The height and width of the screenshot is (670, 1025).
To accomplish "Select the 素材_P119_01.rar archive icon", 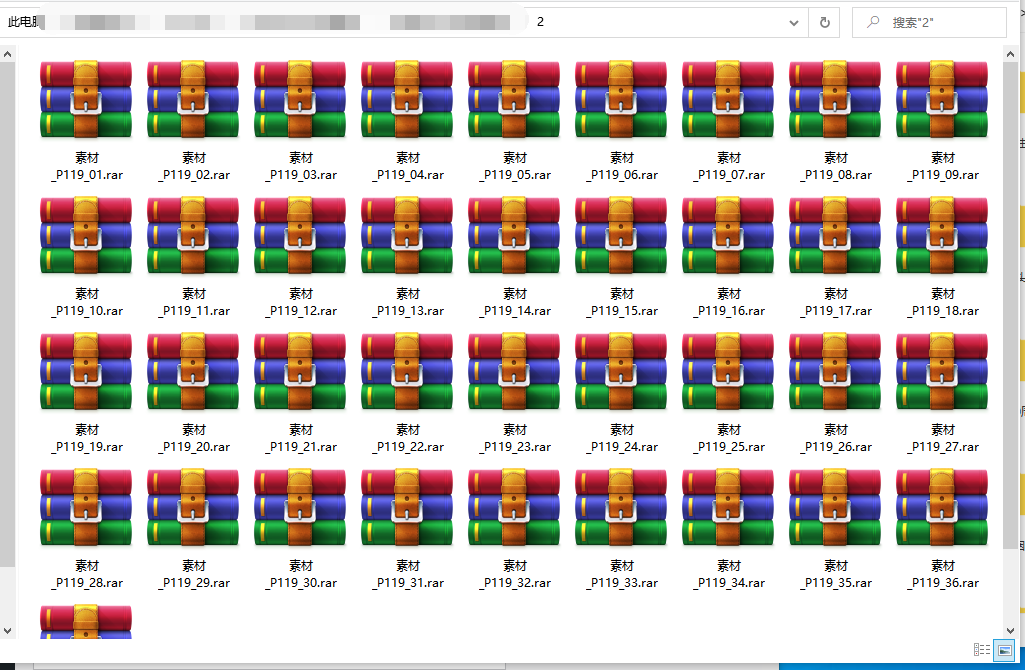I will (86, 99).
